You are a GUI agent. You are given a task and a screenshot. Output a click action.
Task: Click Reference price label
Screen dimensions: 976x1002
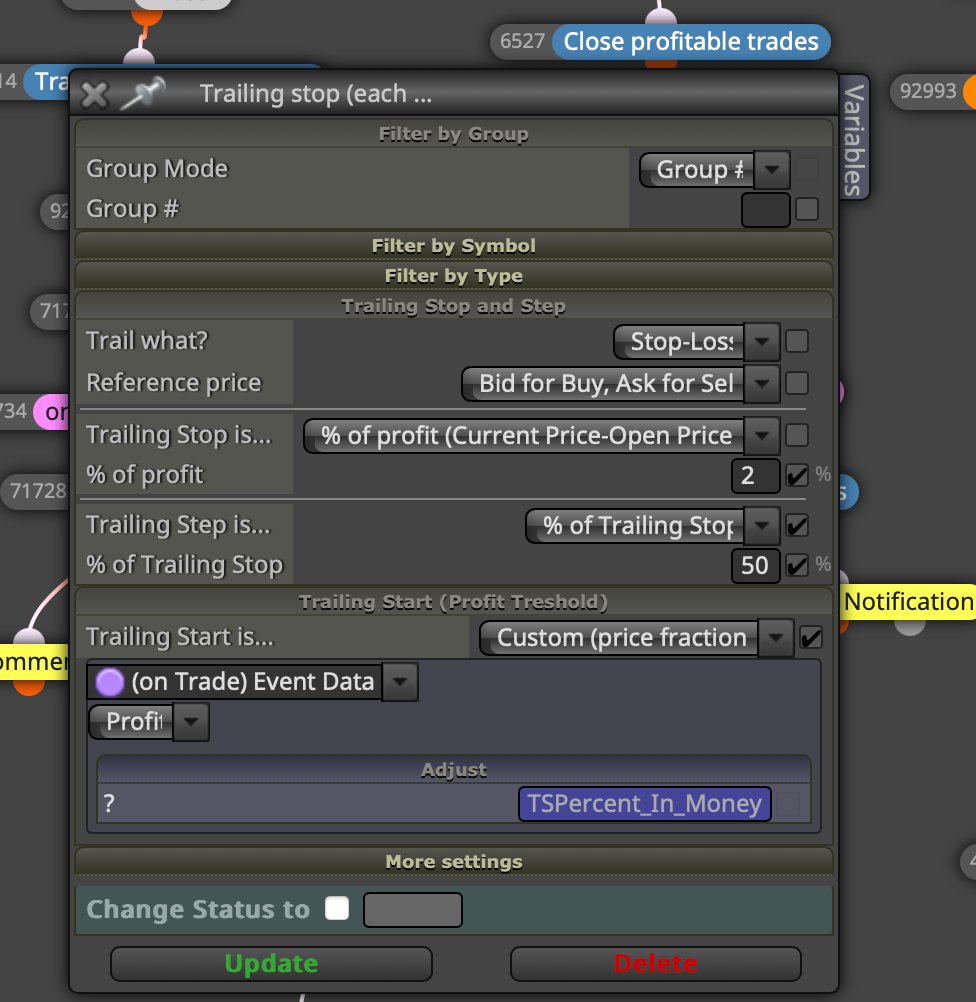tap(174, 383)
